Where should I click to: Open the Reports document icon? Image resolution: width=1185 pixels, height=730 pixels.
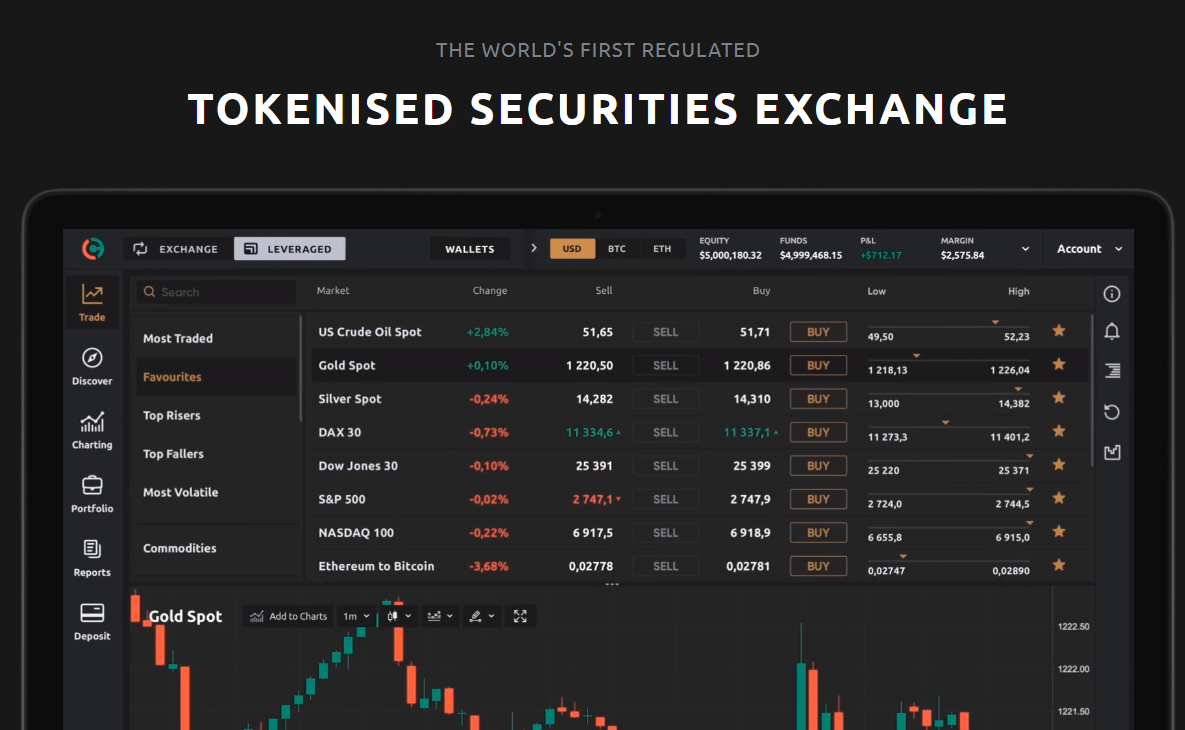(x=92, y=549)
